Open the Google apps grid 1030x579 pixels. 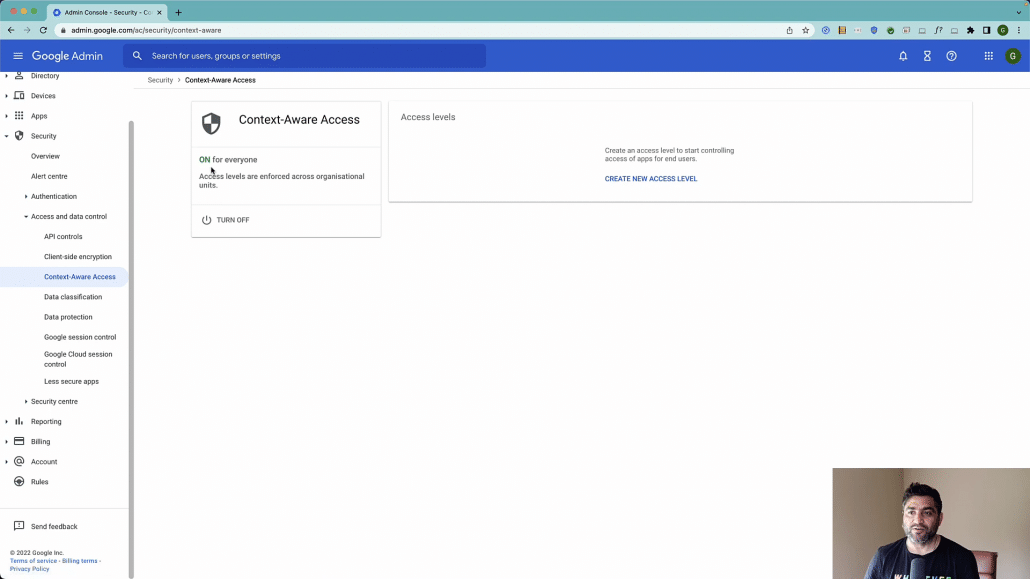(989, 56)
